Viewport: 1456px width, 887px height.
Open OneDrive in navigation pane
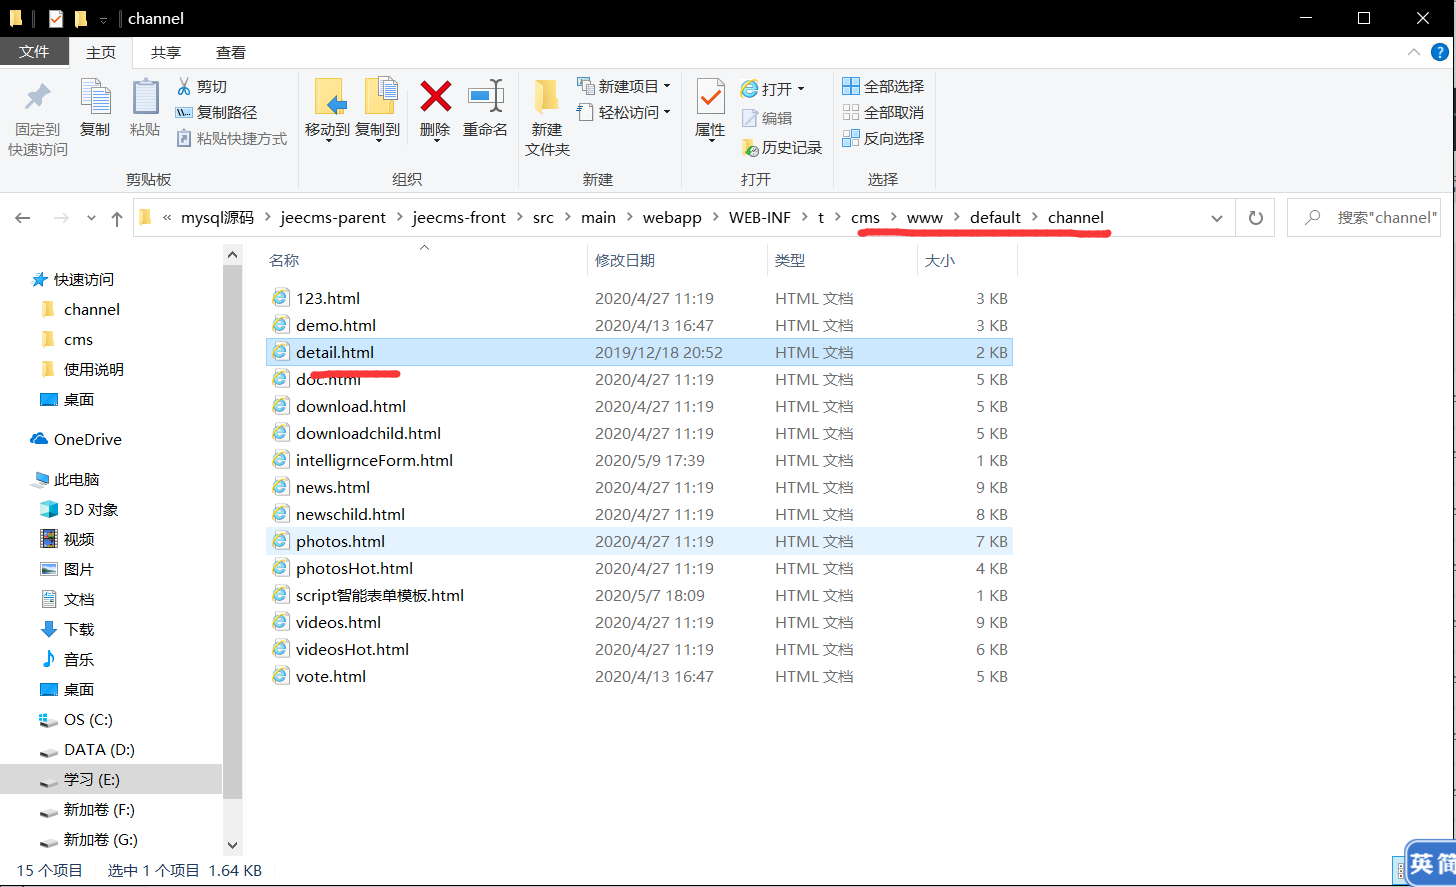(87, 439)
